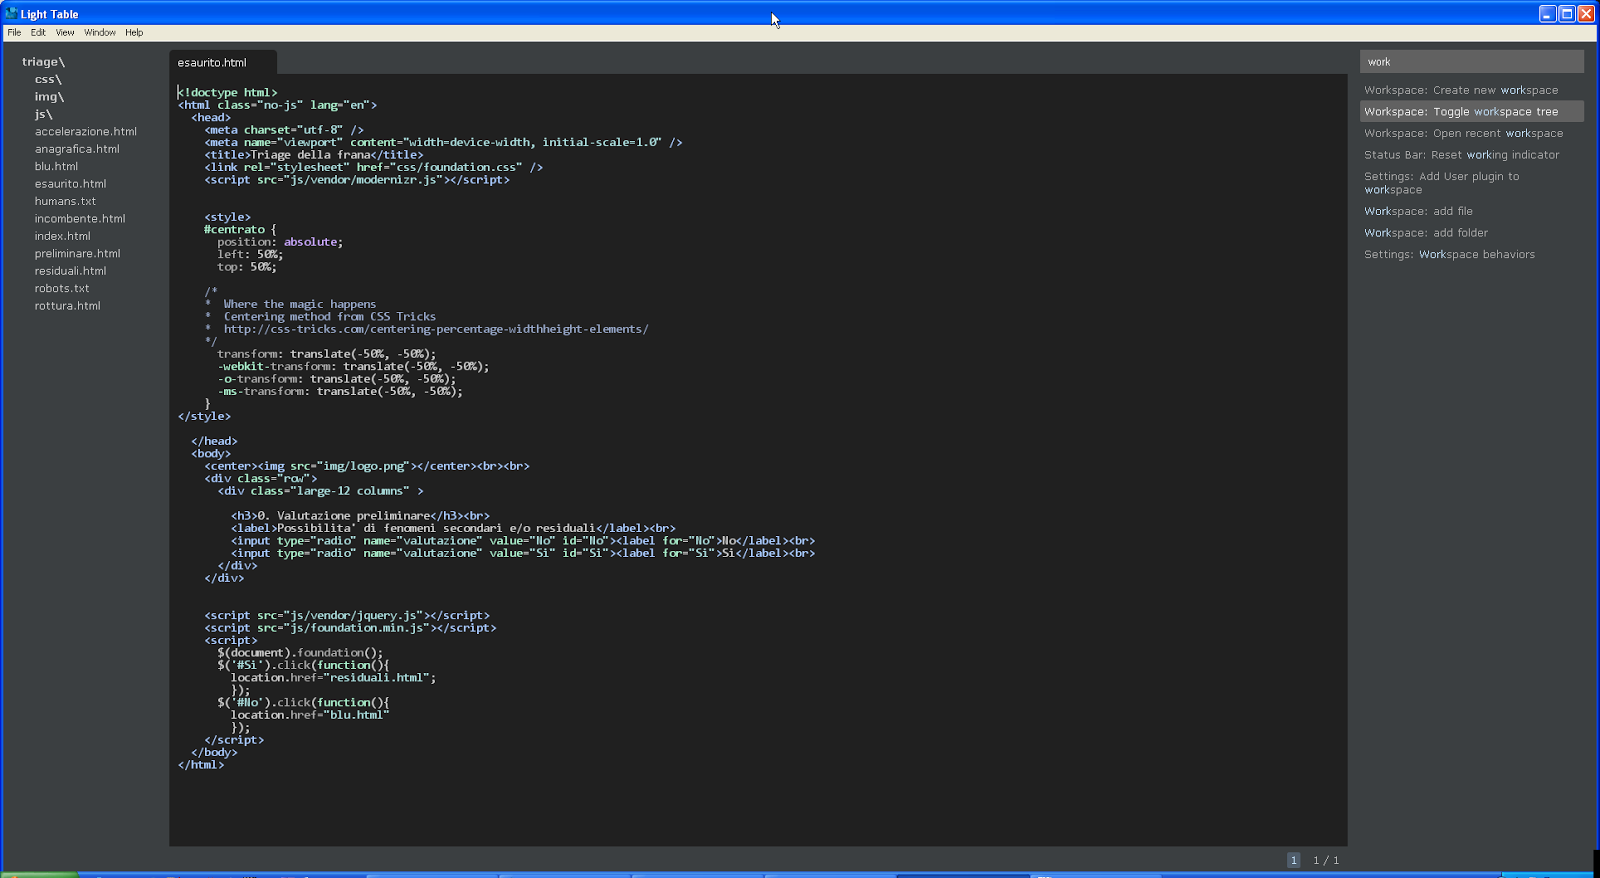Click the '<meta charset="utf-8" />' line
The image size is (1600, 878).
click(x=284, y=130)
